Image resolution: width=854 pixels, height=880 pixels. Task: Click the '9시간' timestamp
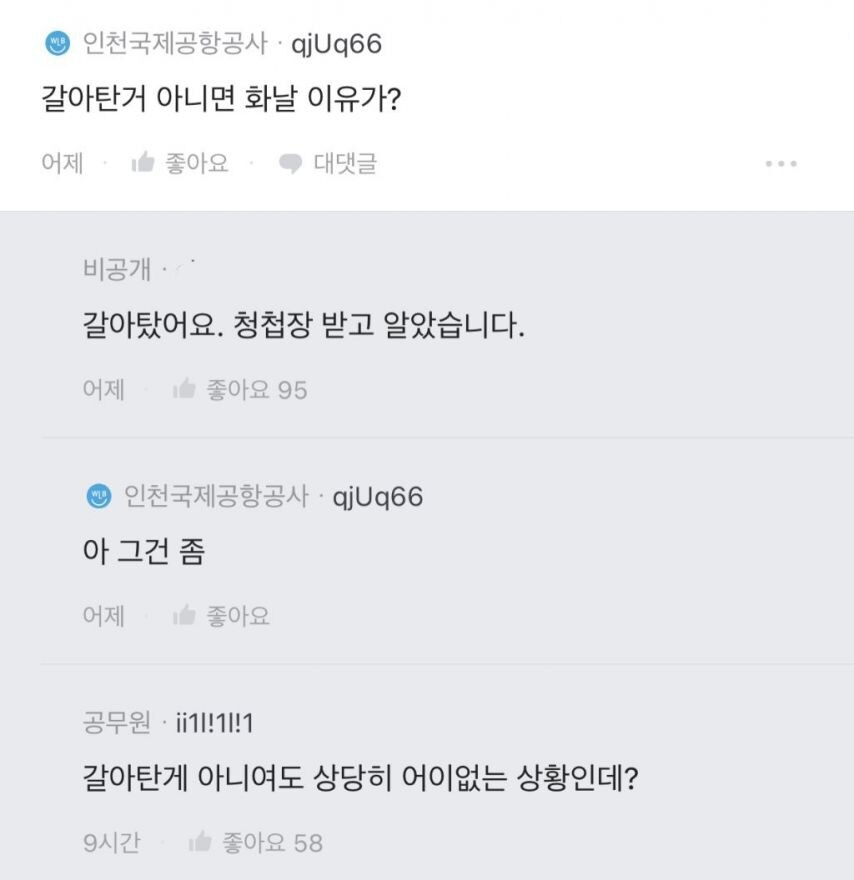point(112,843)
